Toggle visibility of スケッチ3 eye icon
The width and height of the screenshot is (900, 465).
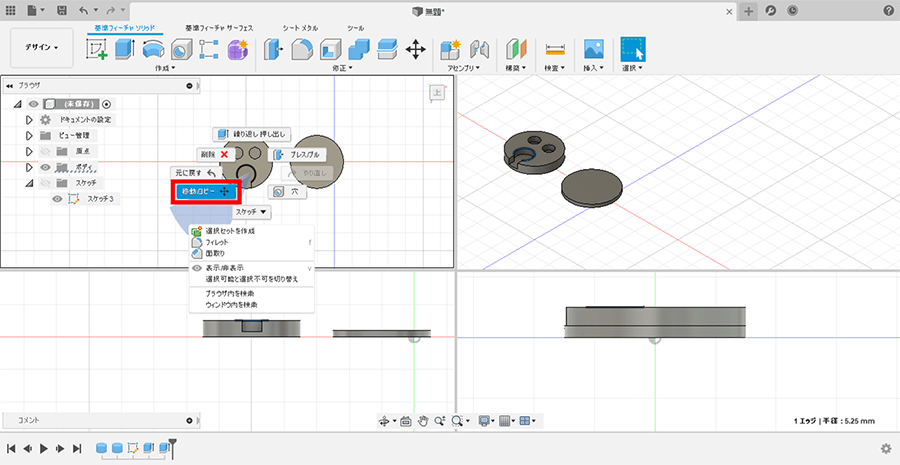(x=58, y=199)
